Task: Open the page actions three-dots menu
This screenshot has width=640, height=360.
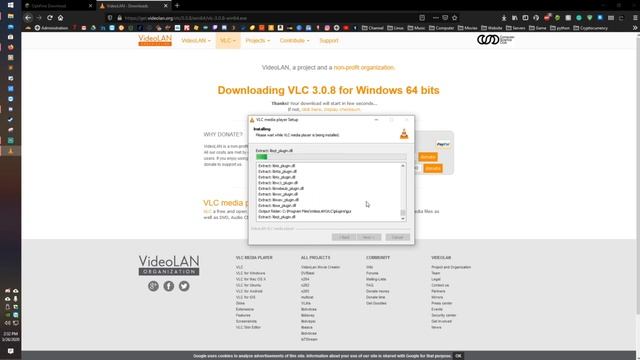Action: point(436,18)
